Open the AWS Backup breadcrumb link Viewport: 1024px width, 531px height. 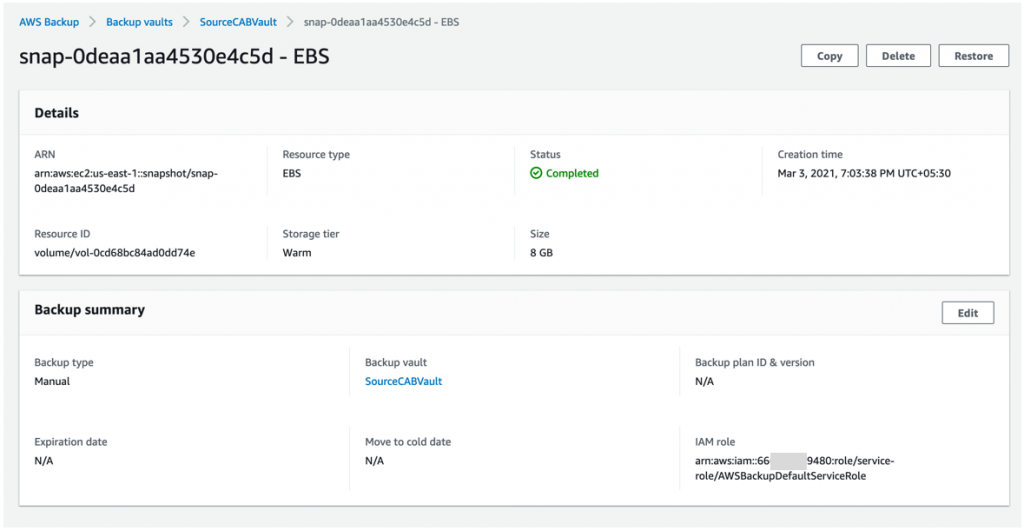pyautogui.click(x=48, y=22)
